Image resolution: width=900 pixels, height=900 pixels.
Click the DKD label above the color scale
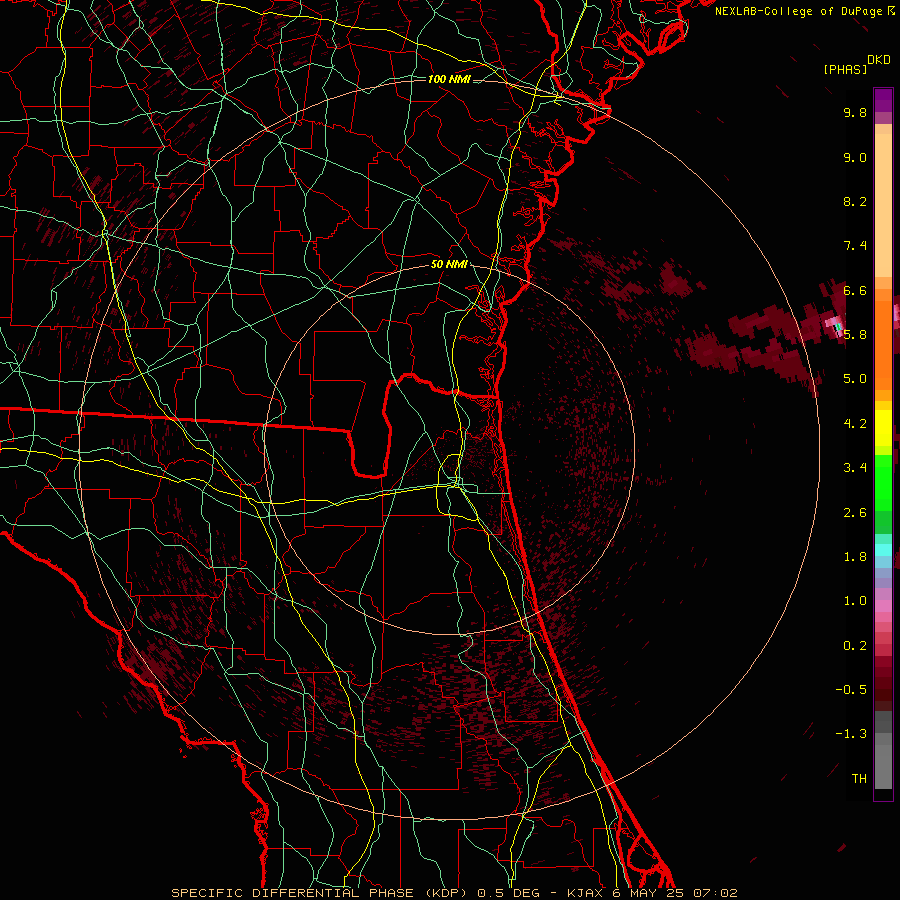(x=878, y=60)
